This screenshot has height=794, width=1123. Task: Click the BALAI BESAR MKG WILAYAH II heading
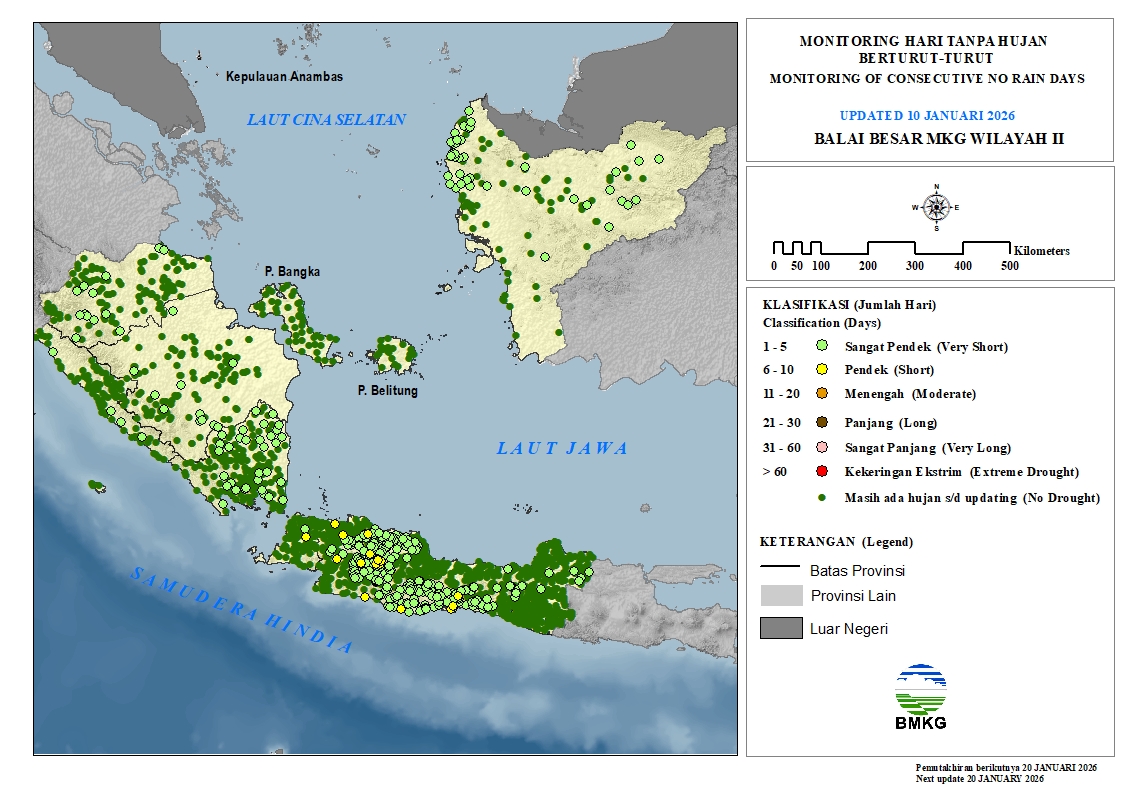click(938, 139)
